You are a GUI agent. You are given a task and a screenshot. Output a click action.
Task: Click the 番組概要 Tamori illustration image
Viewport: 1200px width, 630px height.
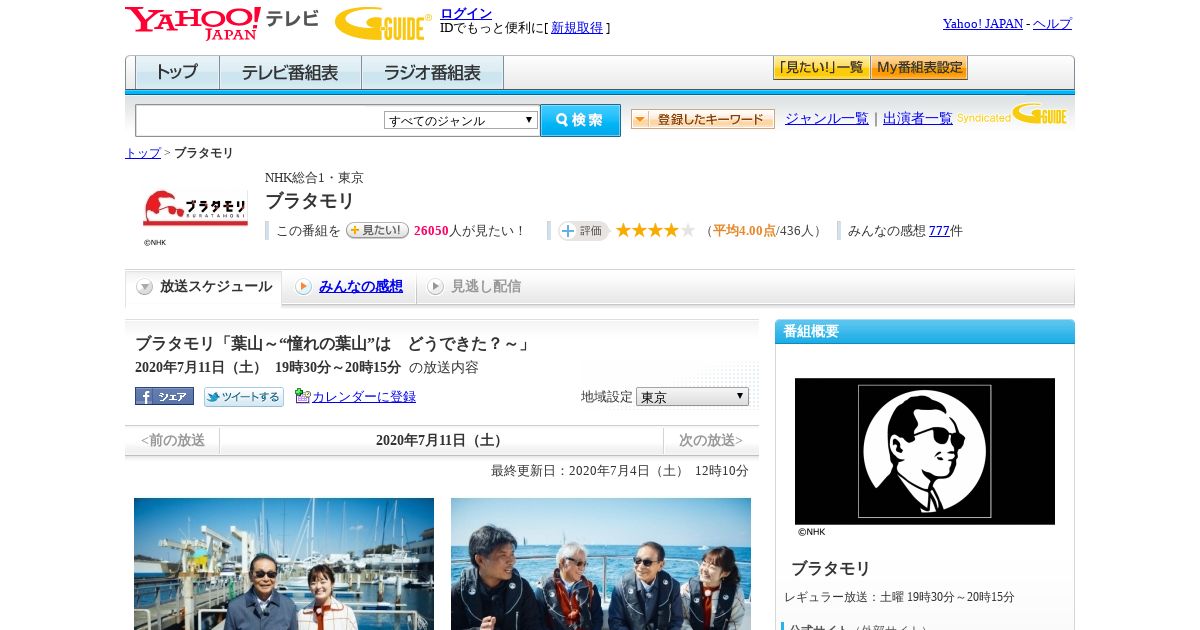(x=925, y=451)
